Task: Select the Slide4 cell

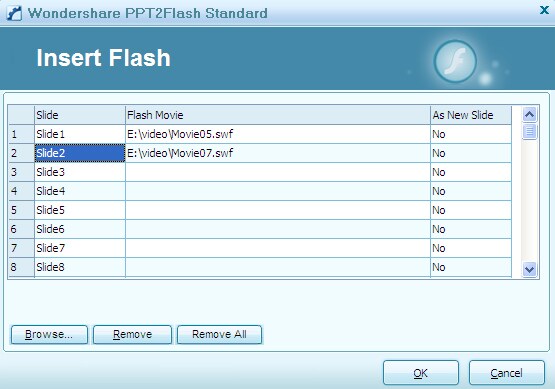Action: (80, 191)
